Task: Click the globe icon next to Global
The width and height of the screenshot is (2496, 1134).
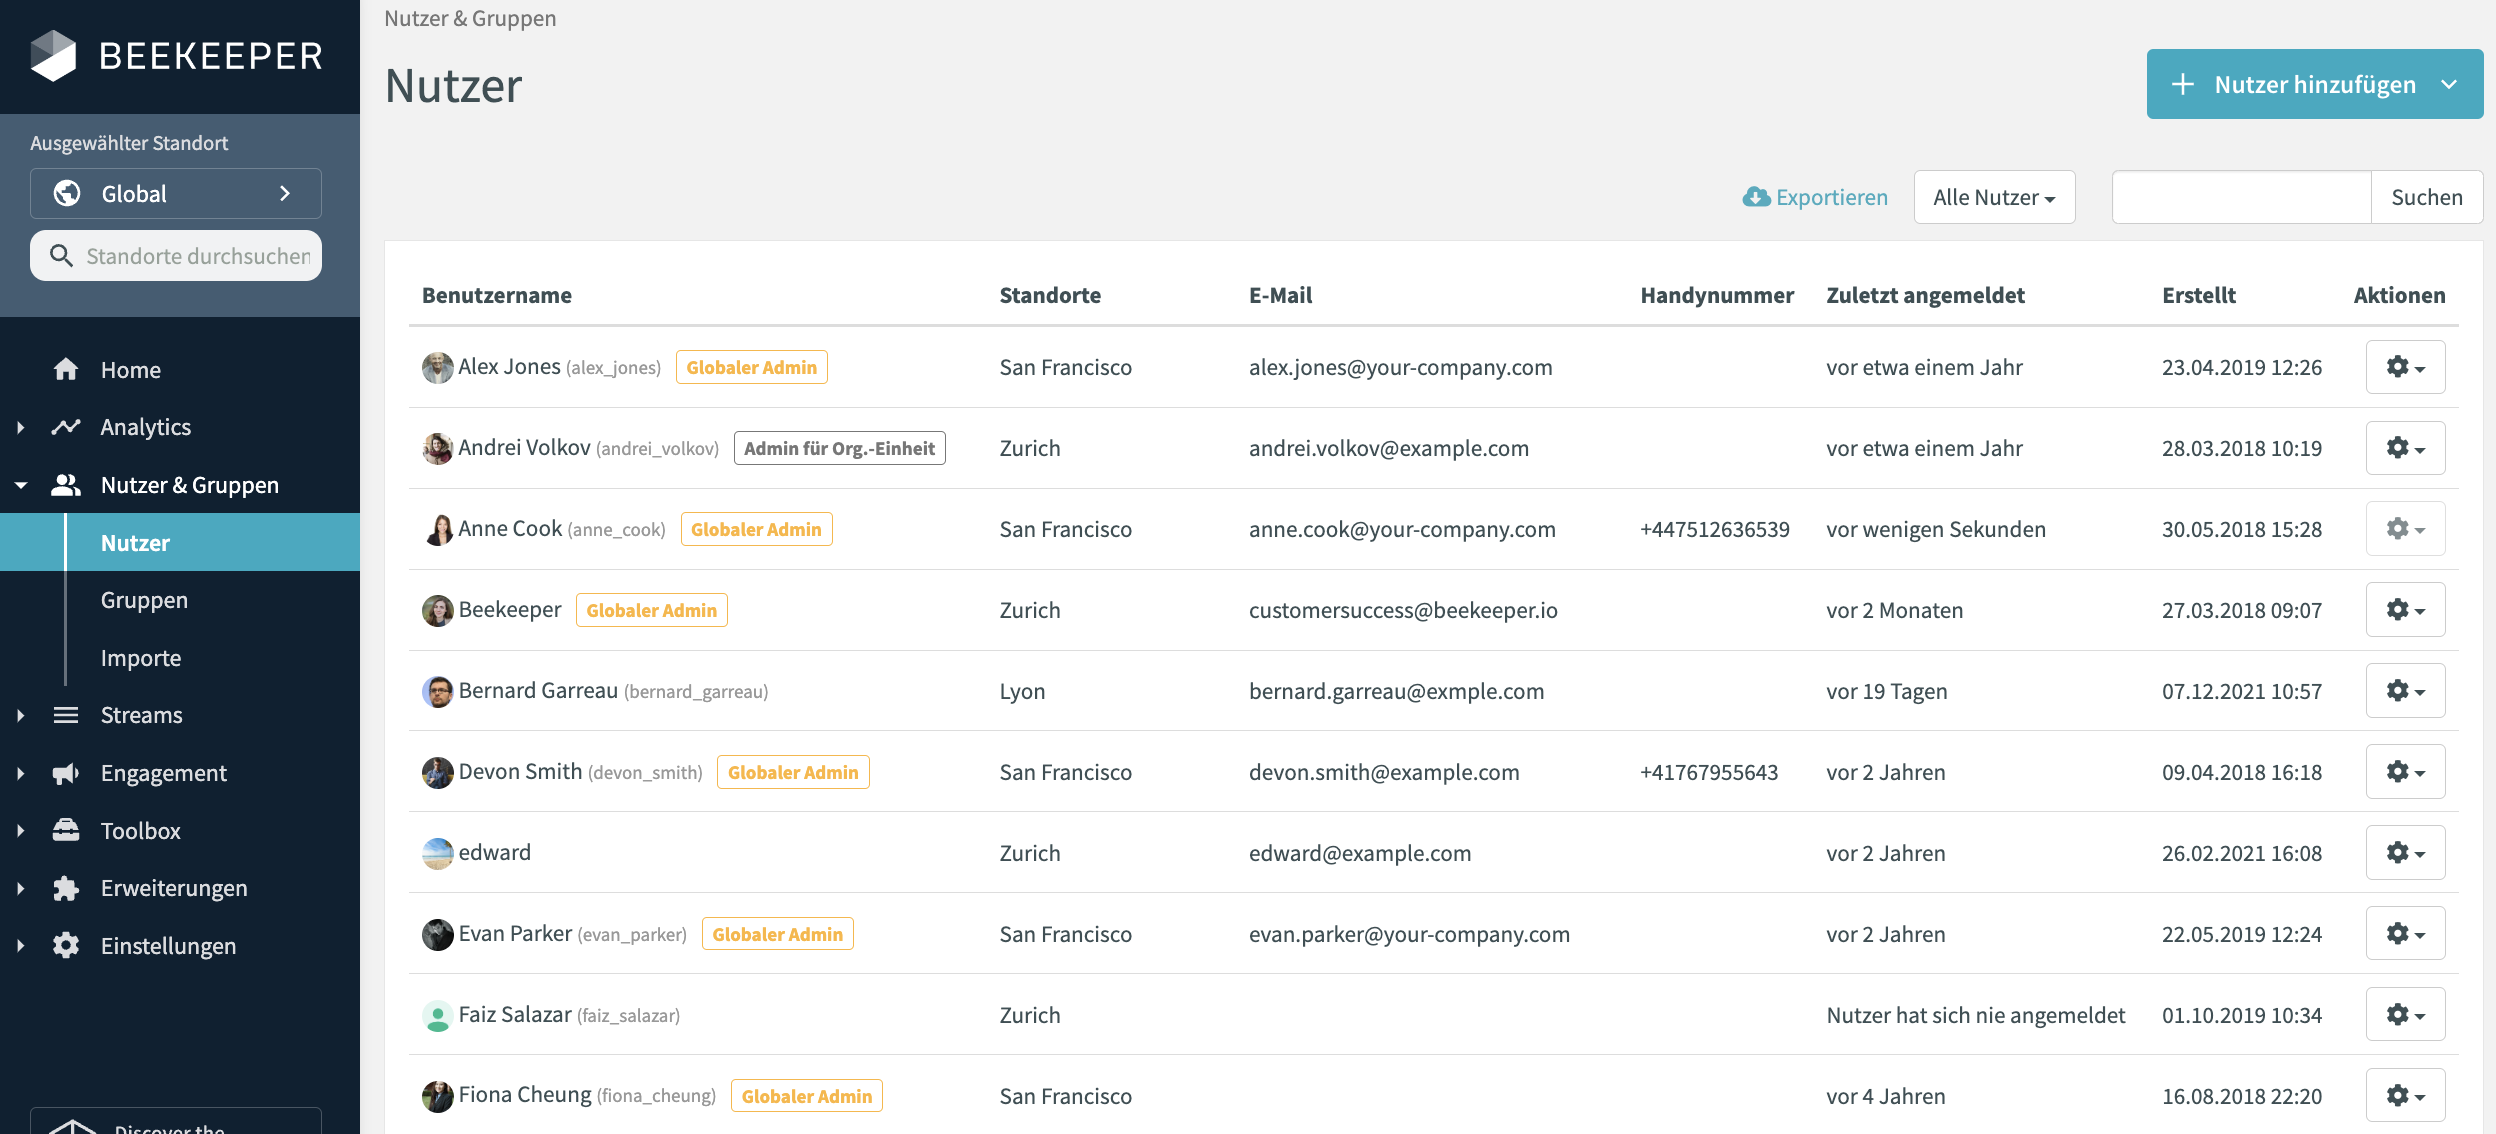Action: pyautogui.click(x=66, y=193)
